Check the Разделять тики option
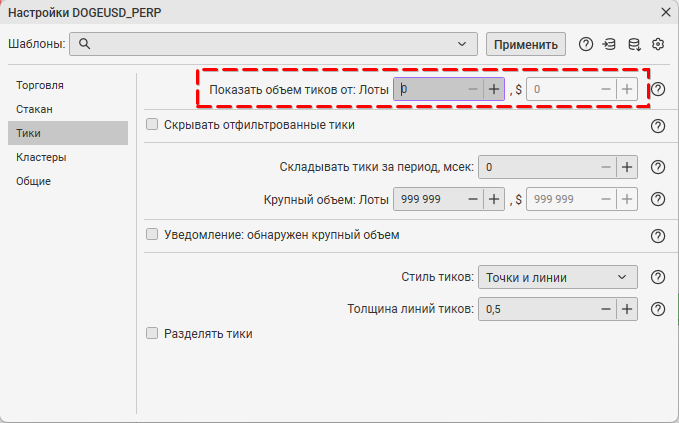 tap(153, 333)
